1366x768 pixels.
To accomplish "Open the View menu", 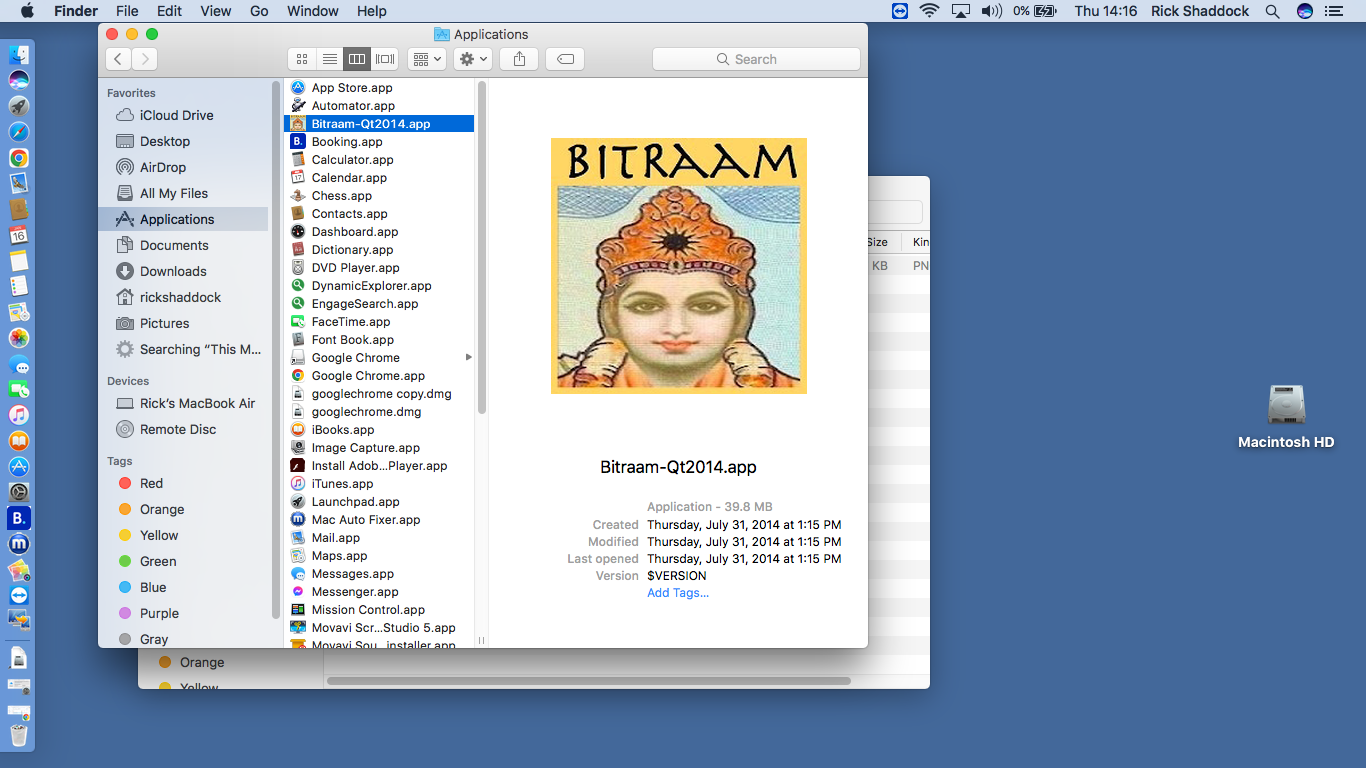I will click(x=216, y=11).
